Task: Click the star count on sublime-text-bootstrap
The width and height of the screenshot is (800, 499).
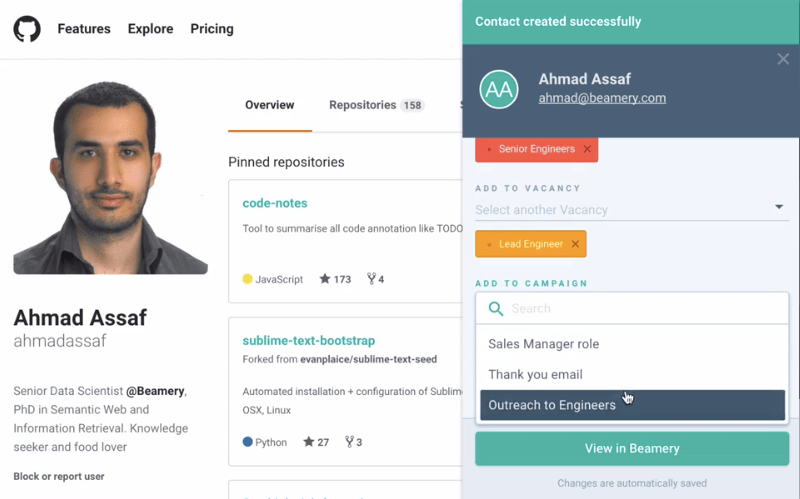Action: point(315,442)
